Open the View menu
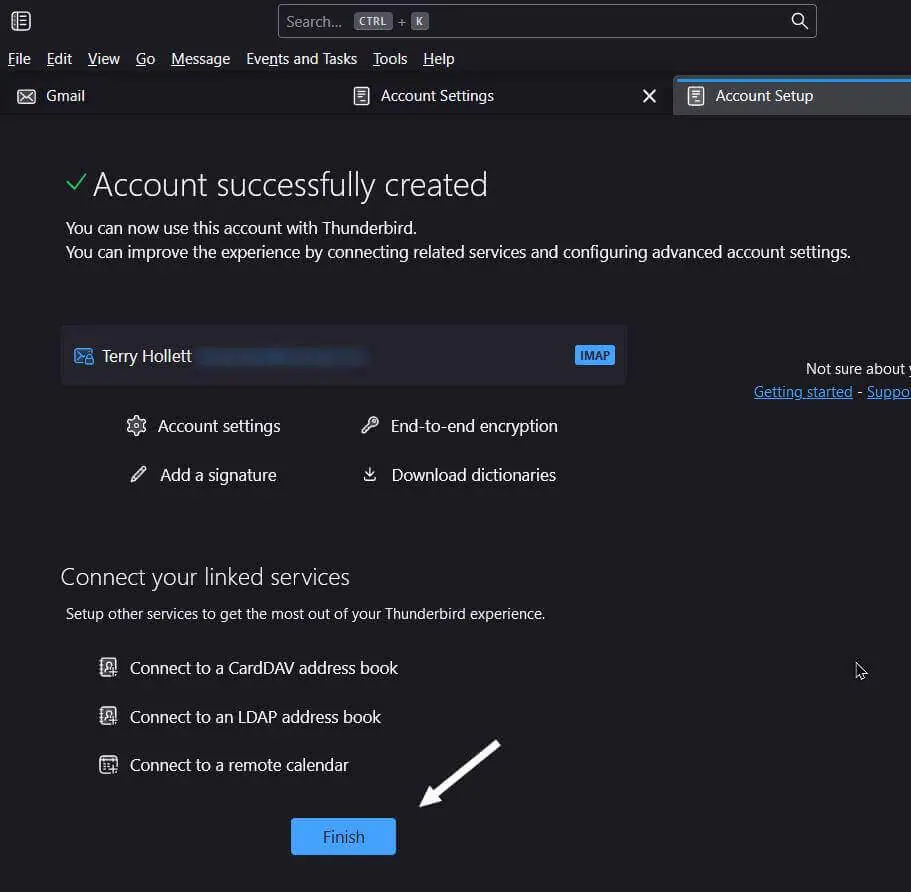Viewport: 911px width, 892px height. click(104, 59)
